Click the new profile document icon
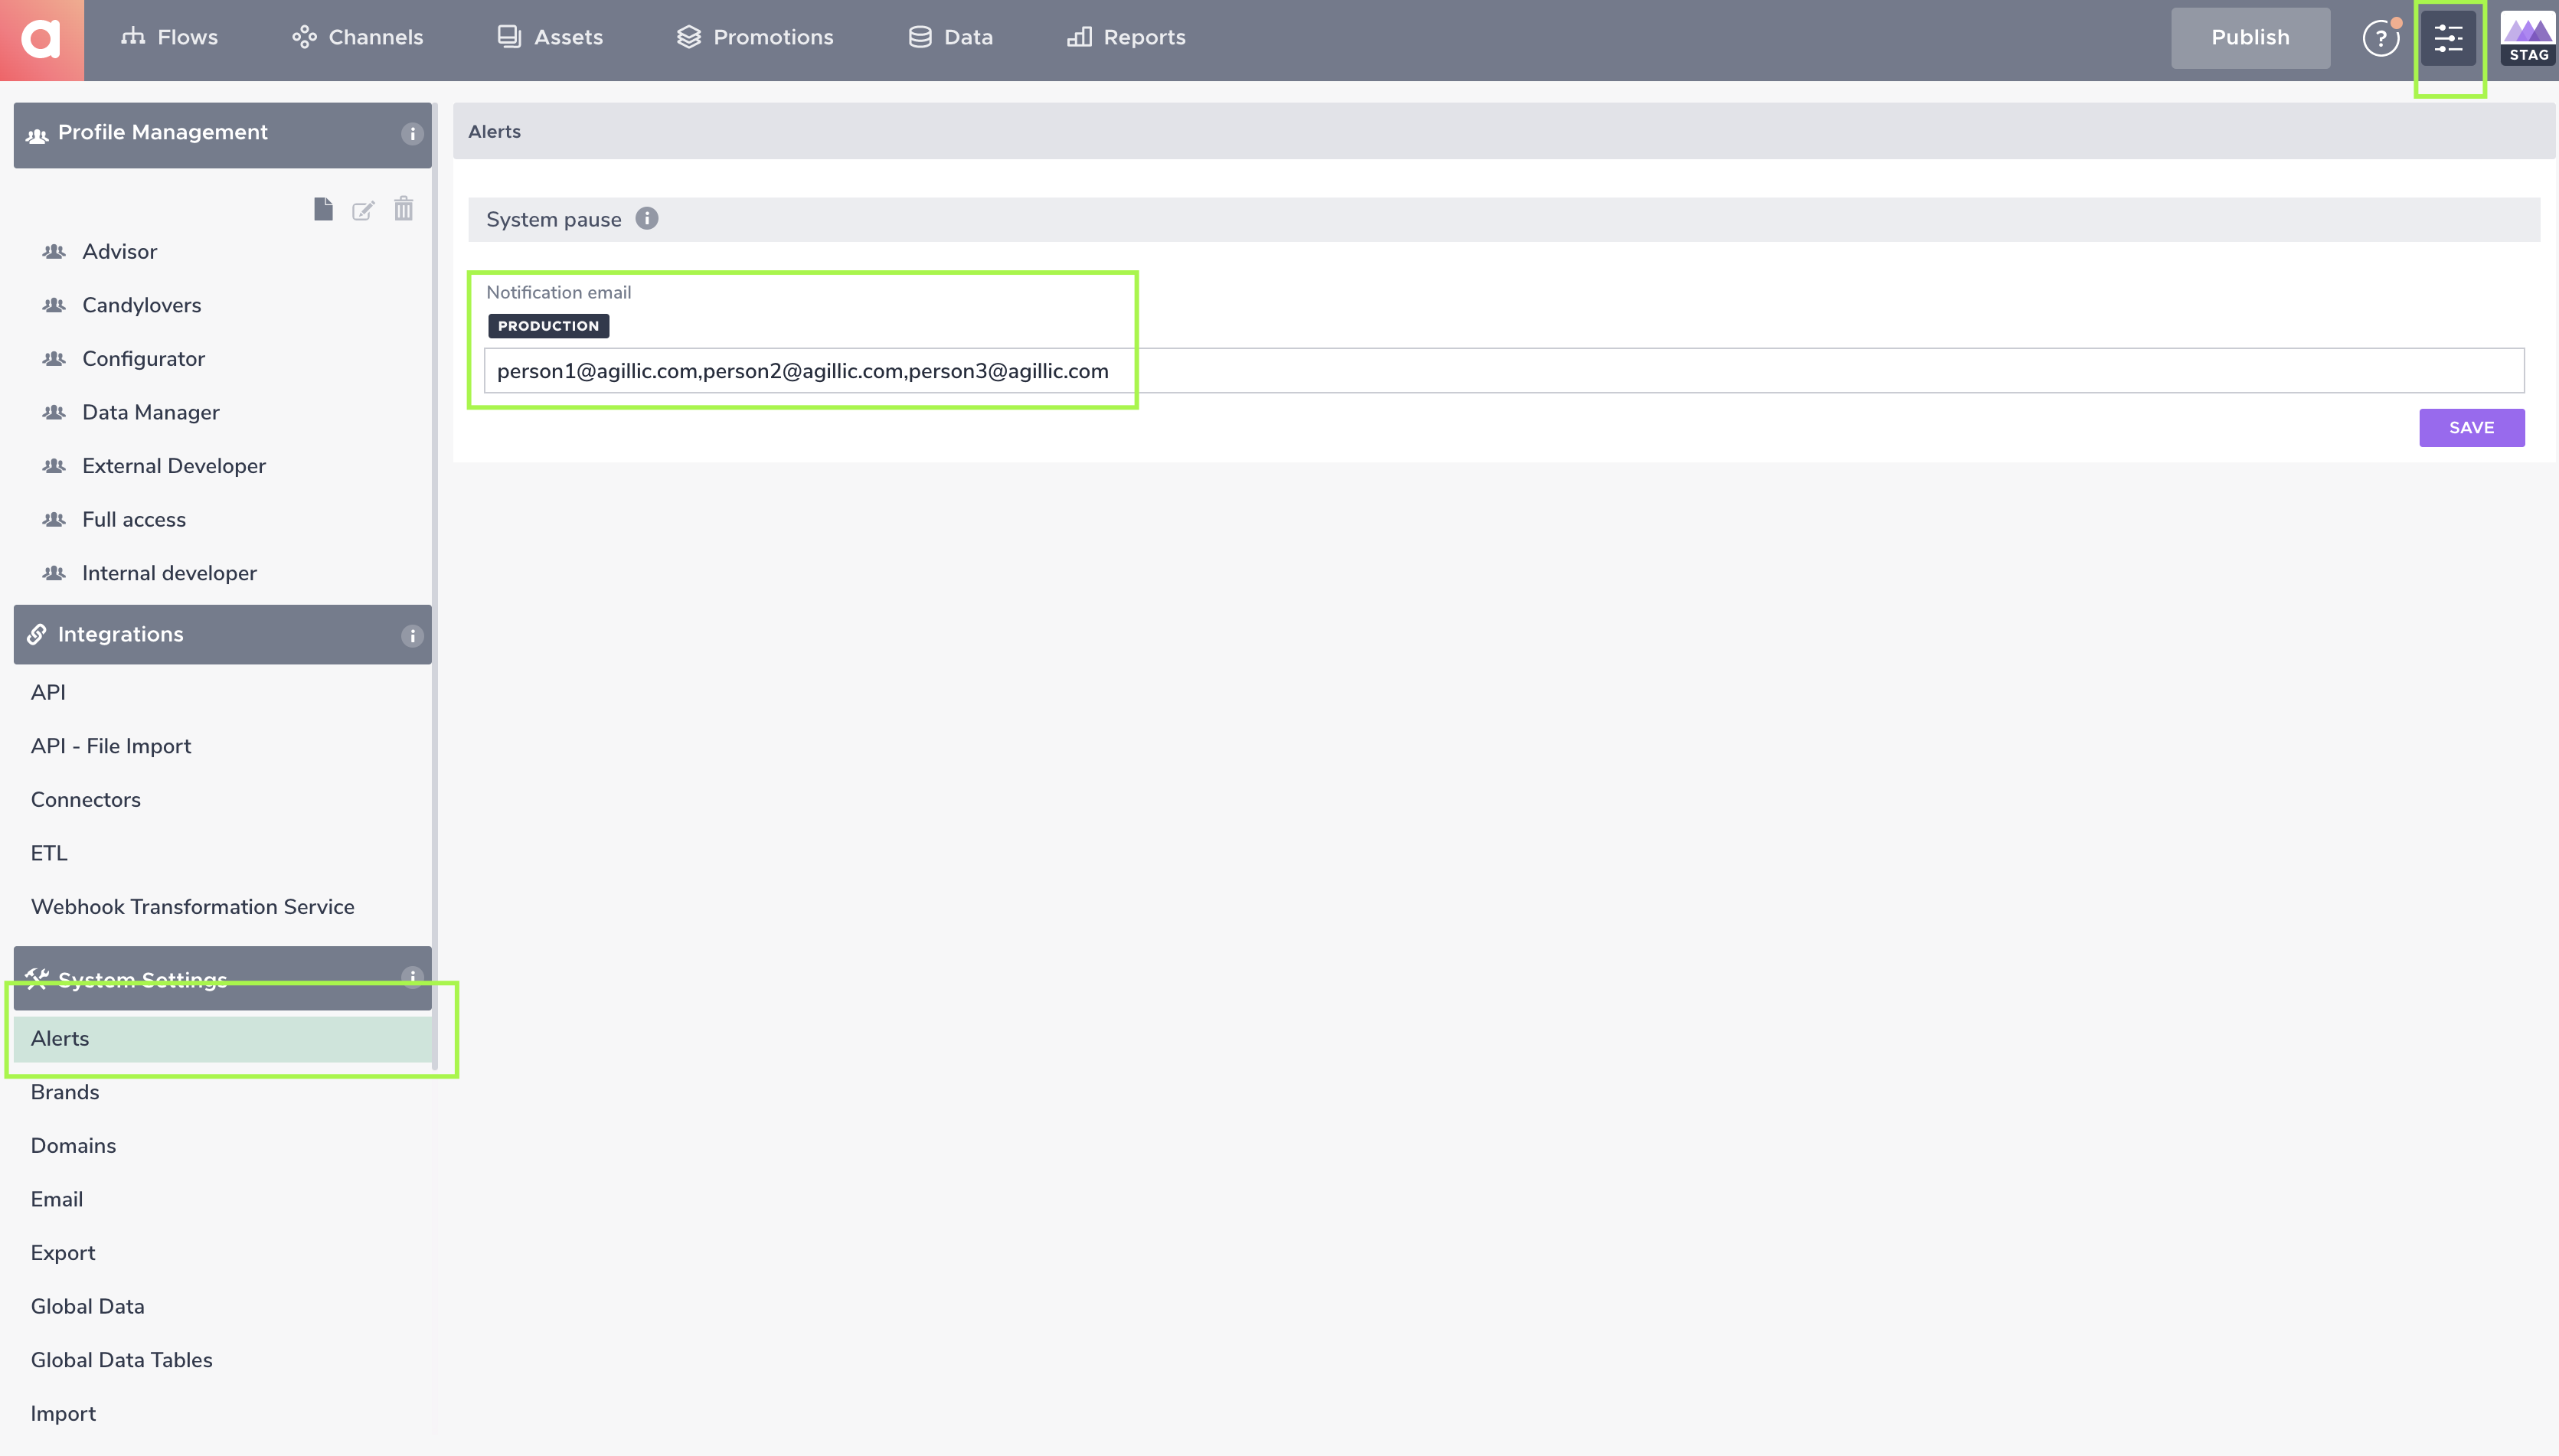This screenshot has width=2559, height=1456. click(x=323, y=209)
